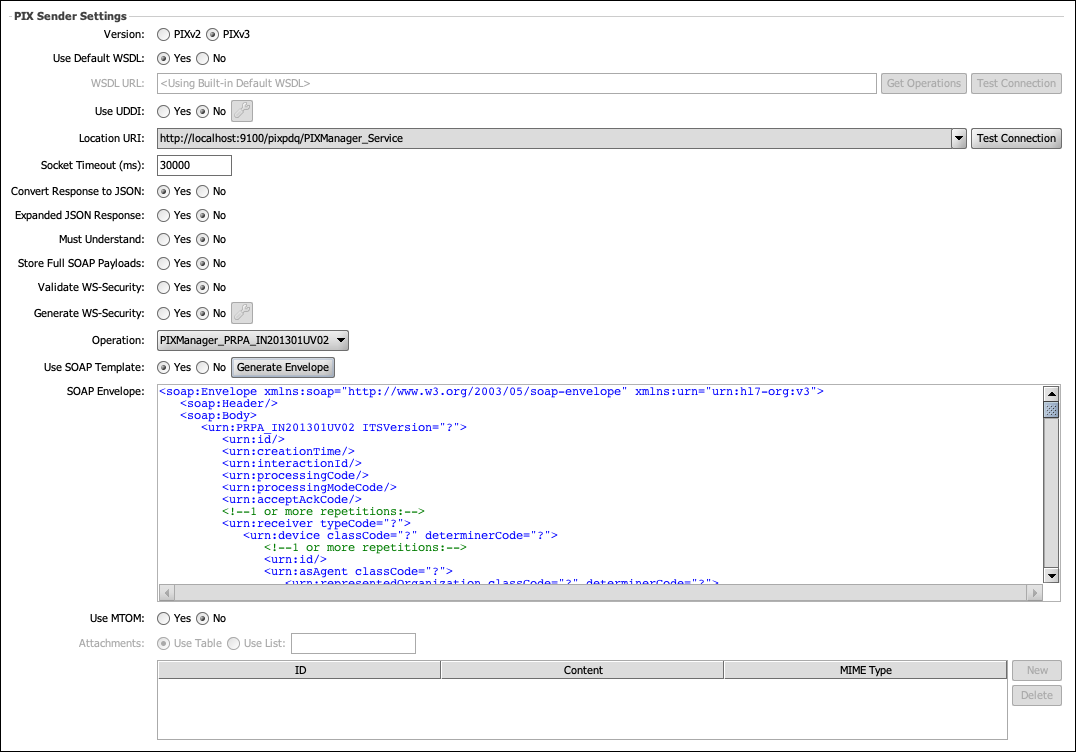Click the WSDL URL input field
This screenshot has height=752, width=1076.
pos(517,83)
